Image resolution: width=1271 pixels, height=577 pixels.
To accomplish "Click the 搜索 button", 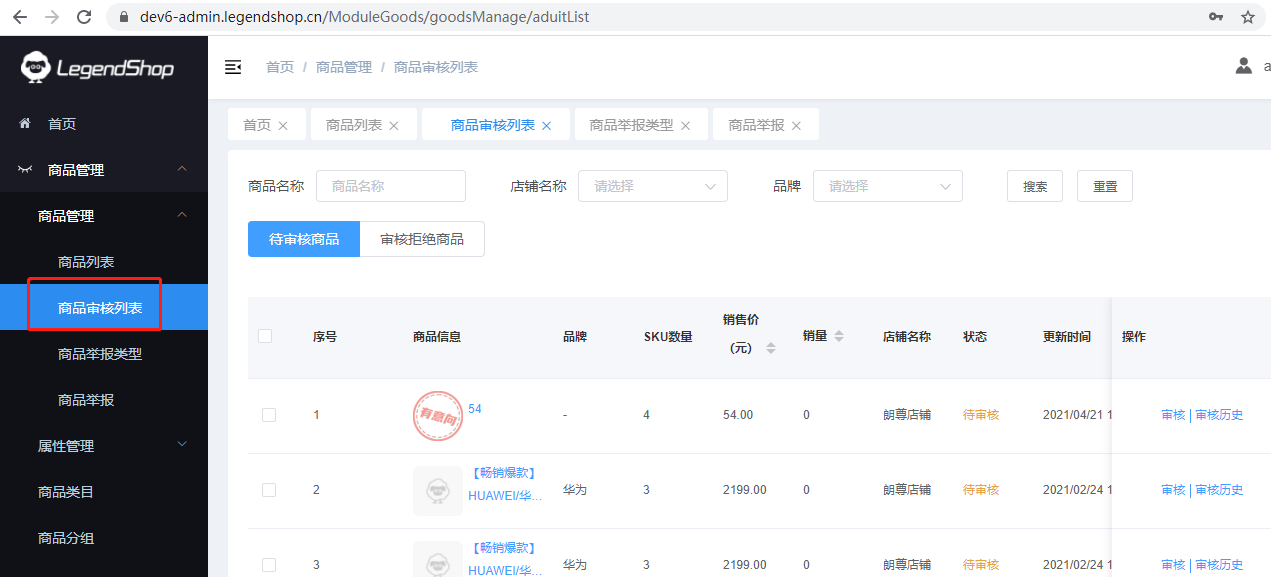I will (1034, 186).
